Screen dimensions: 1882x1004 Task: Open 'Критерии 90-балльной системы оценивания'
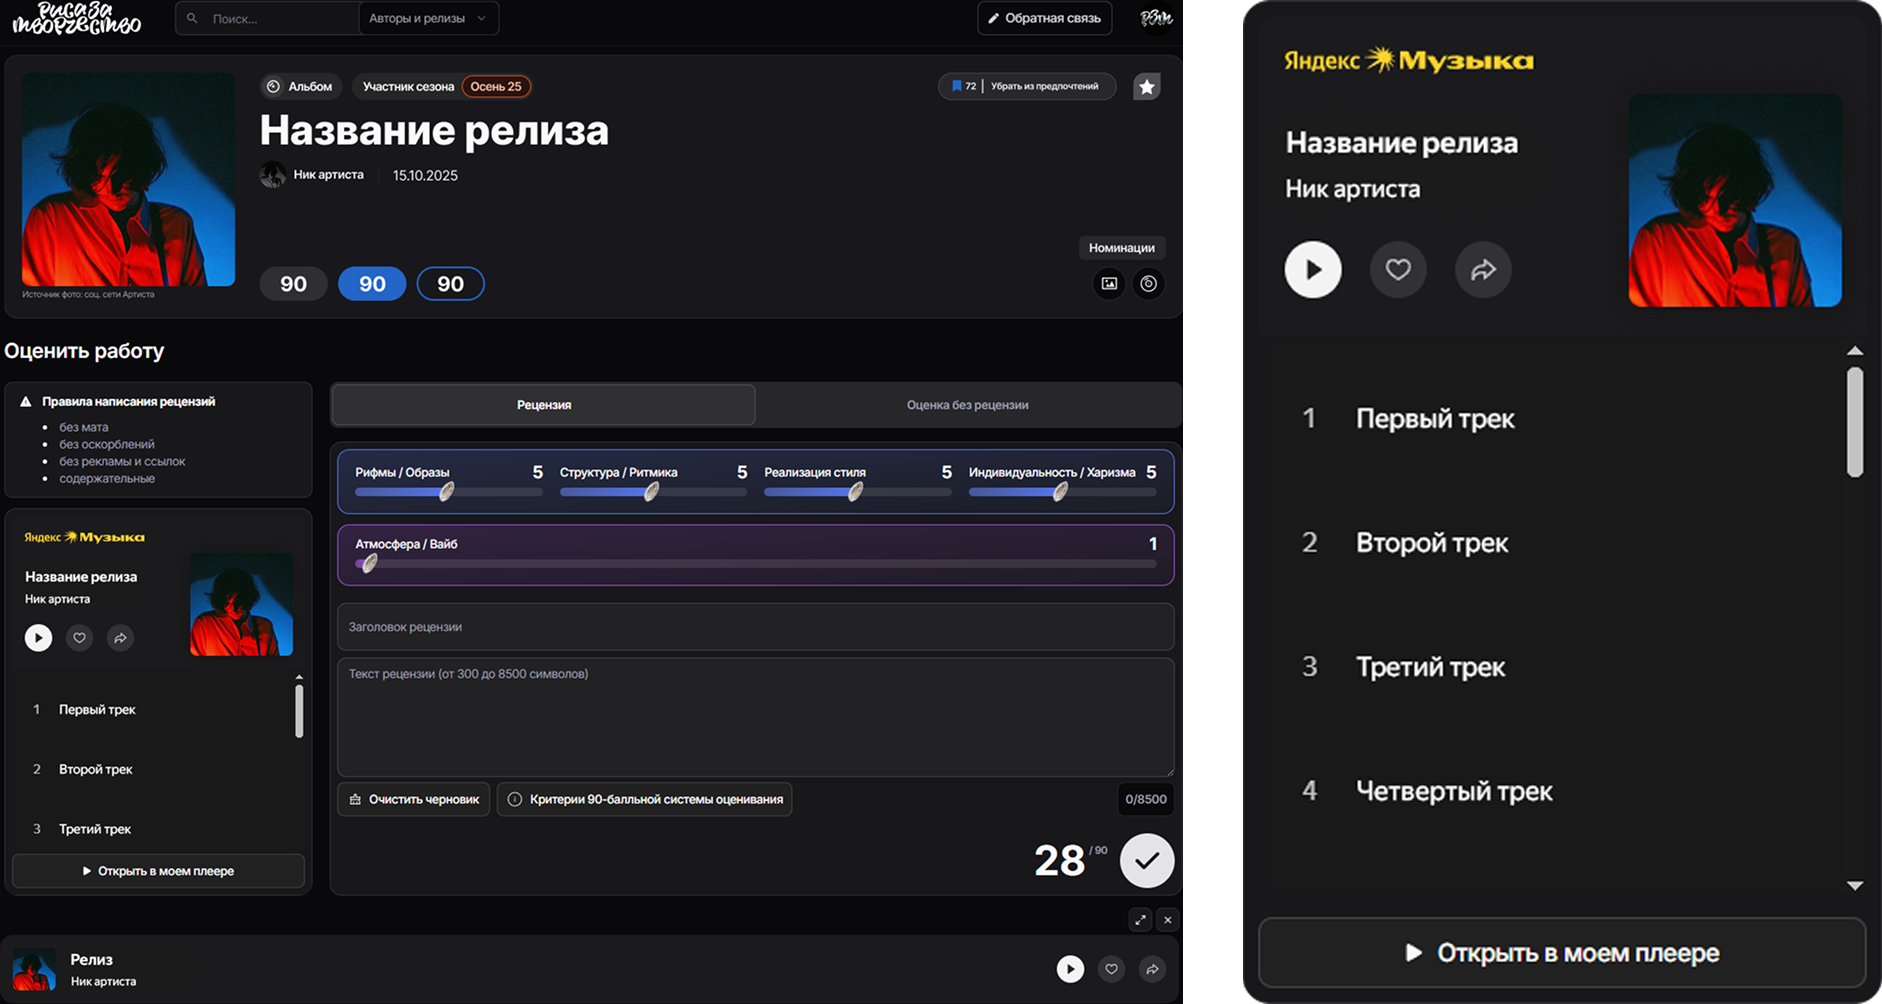pyautogui.click(x=645, y=799)
